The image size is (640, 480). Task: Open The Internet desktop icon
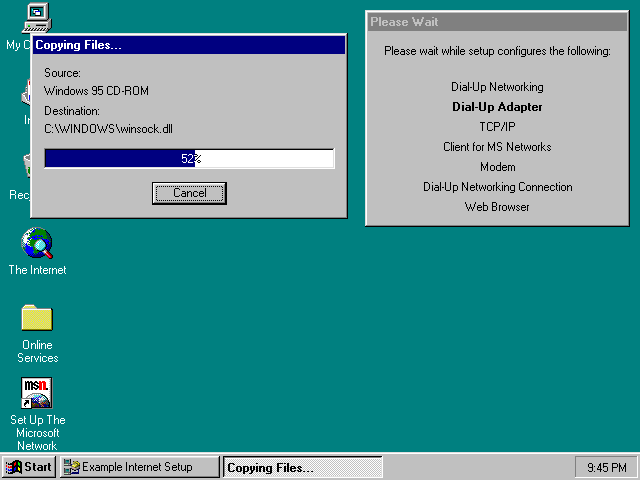[x=37, y=243]
